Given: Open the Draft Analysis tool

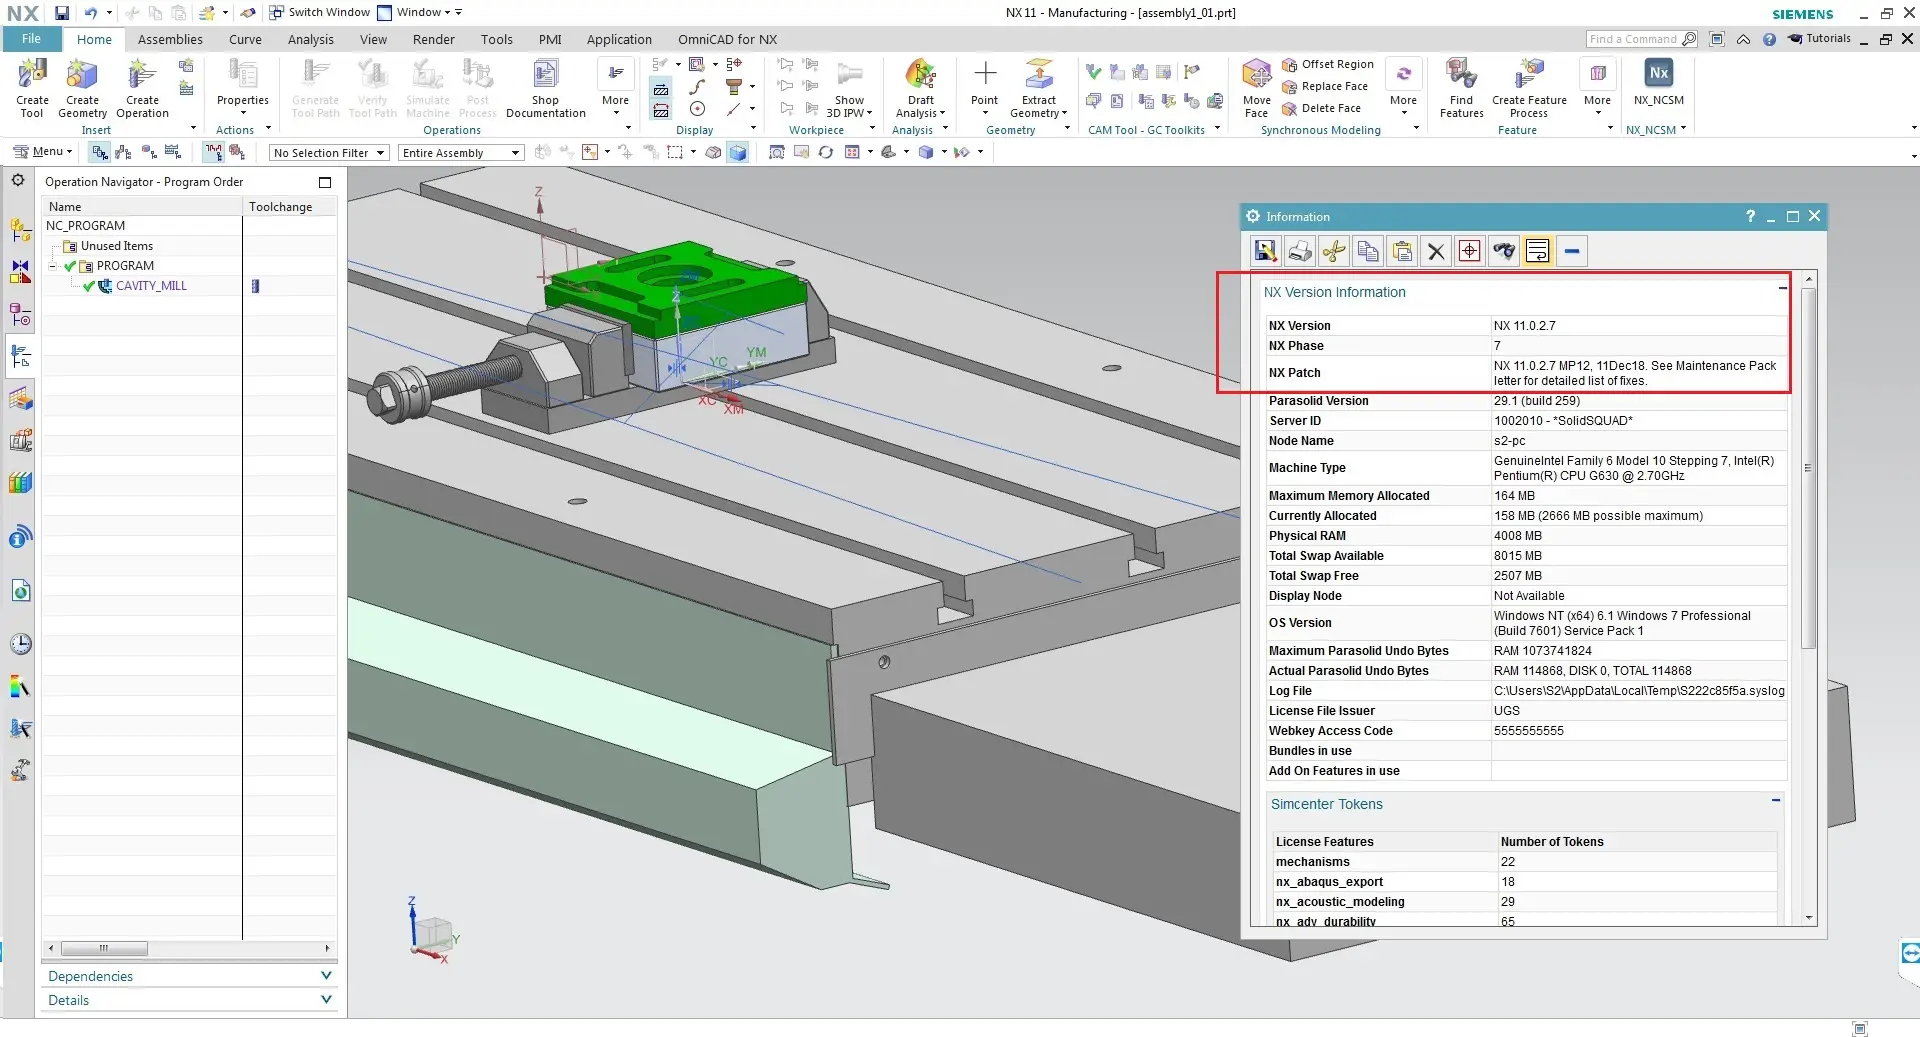Looking at the screenshot, I should tap(920, 88).
